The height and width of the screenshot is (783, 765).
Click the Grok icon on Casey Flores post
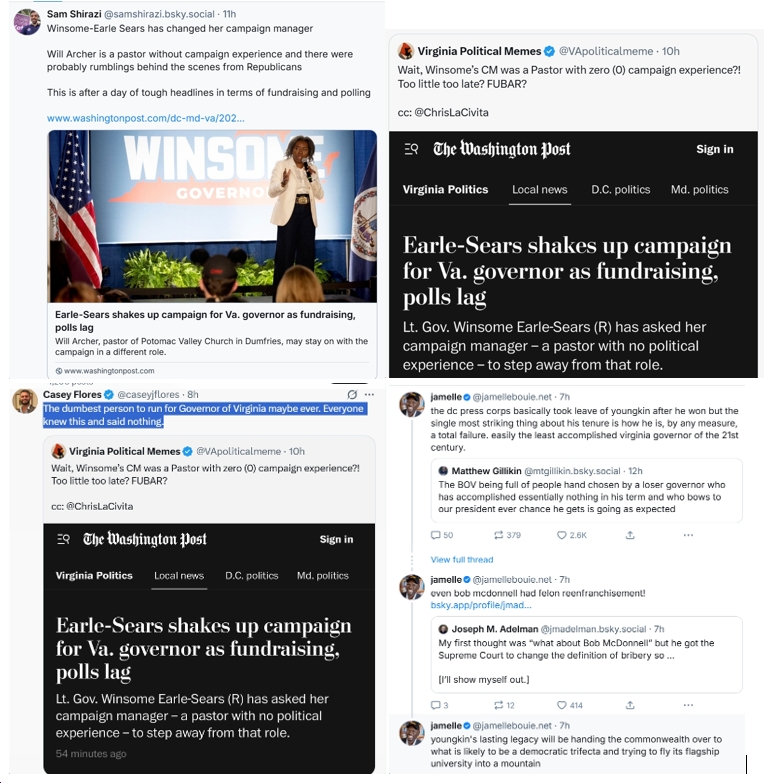coord(352,394)
